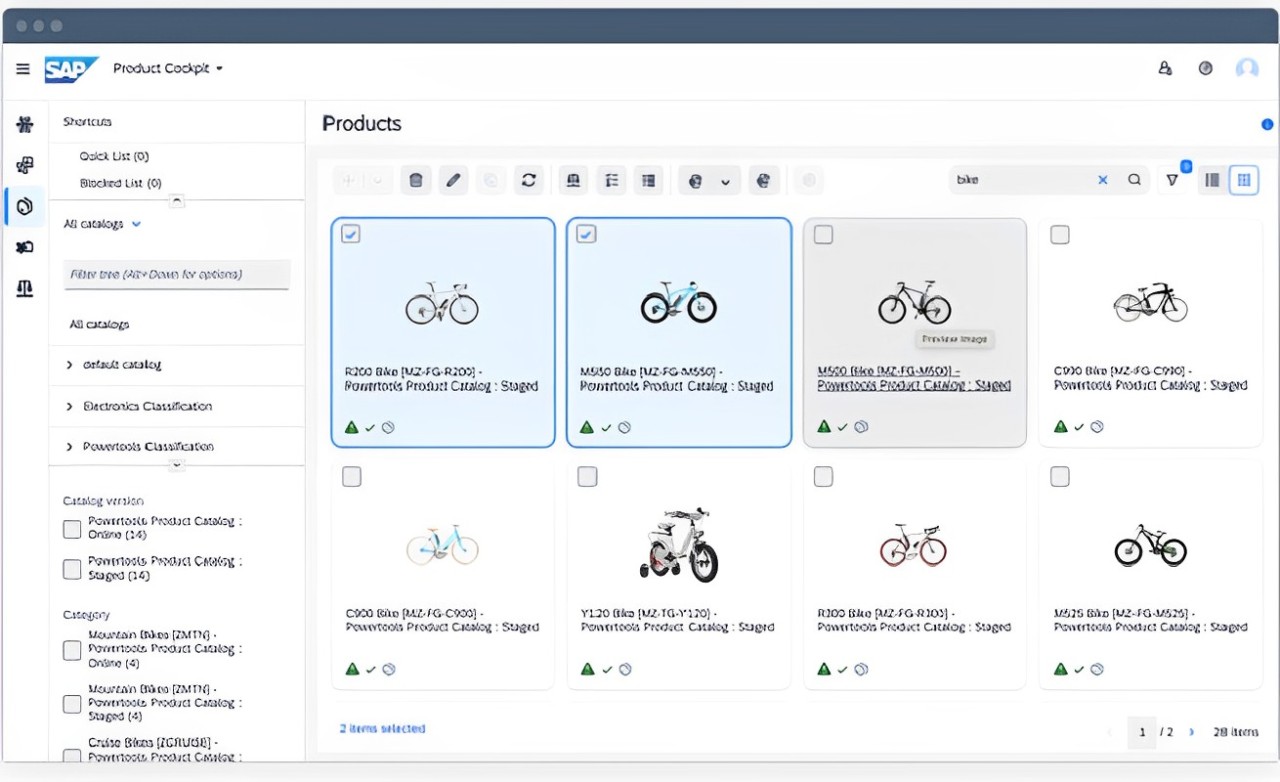This screenshot has height=782, width=1280.
Task: Click the SAP logo
Action: click(71, 69)
